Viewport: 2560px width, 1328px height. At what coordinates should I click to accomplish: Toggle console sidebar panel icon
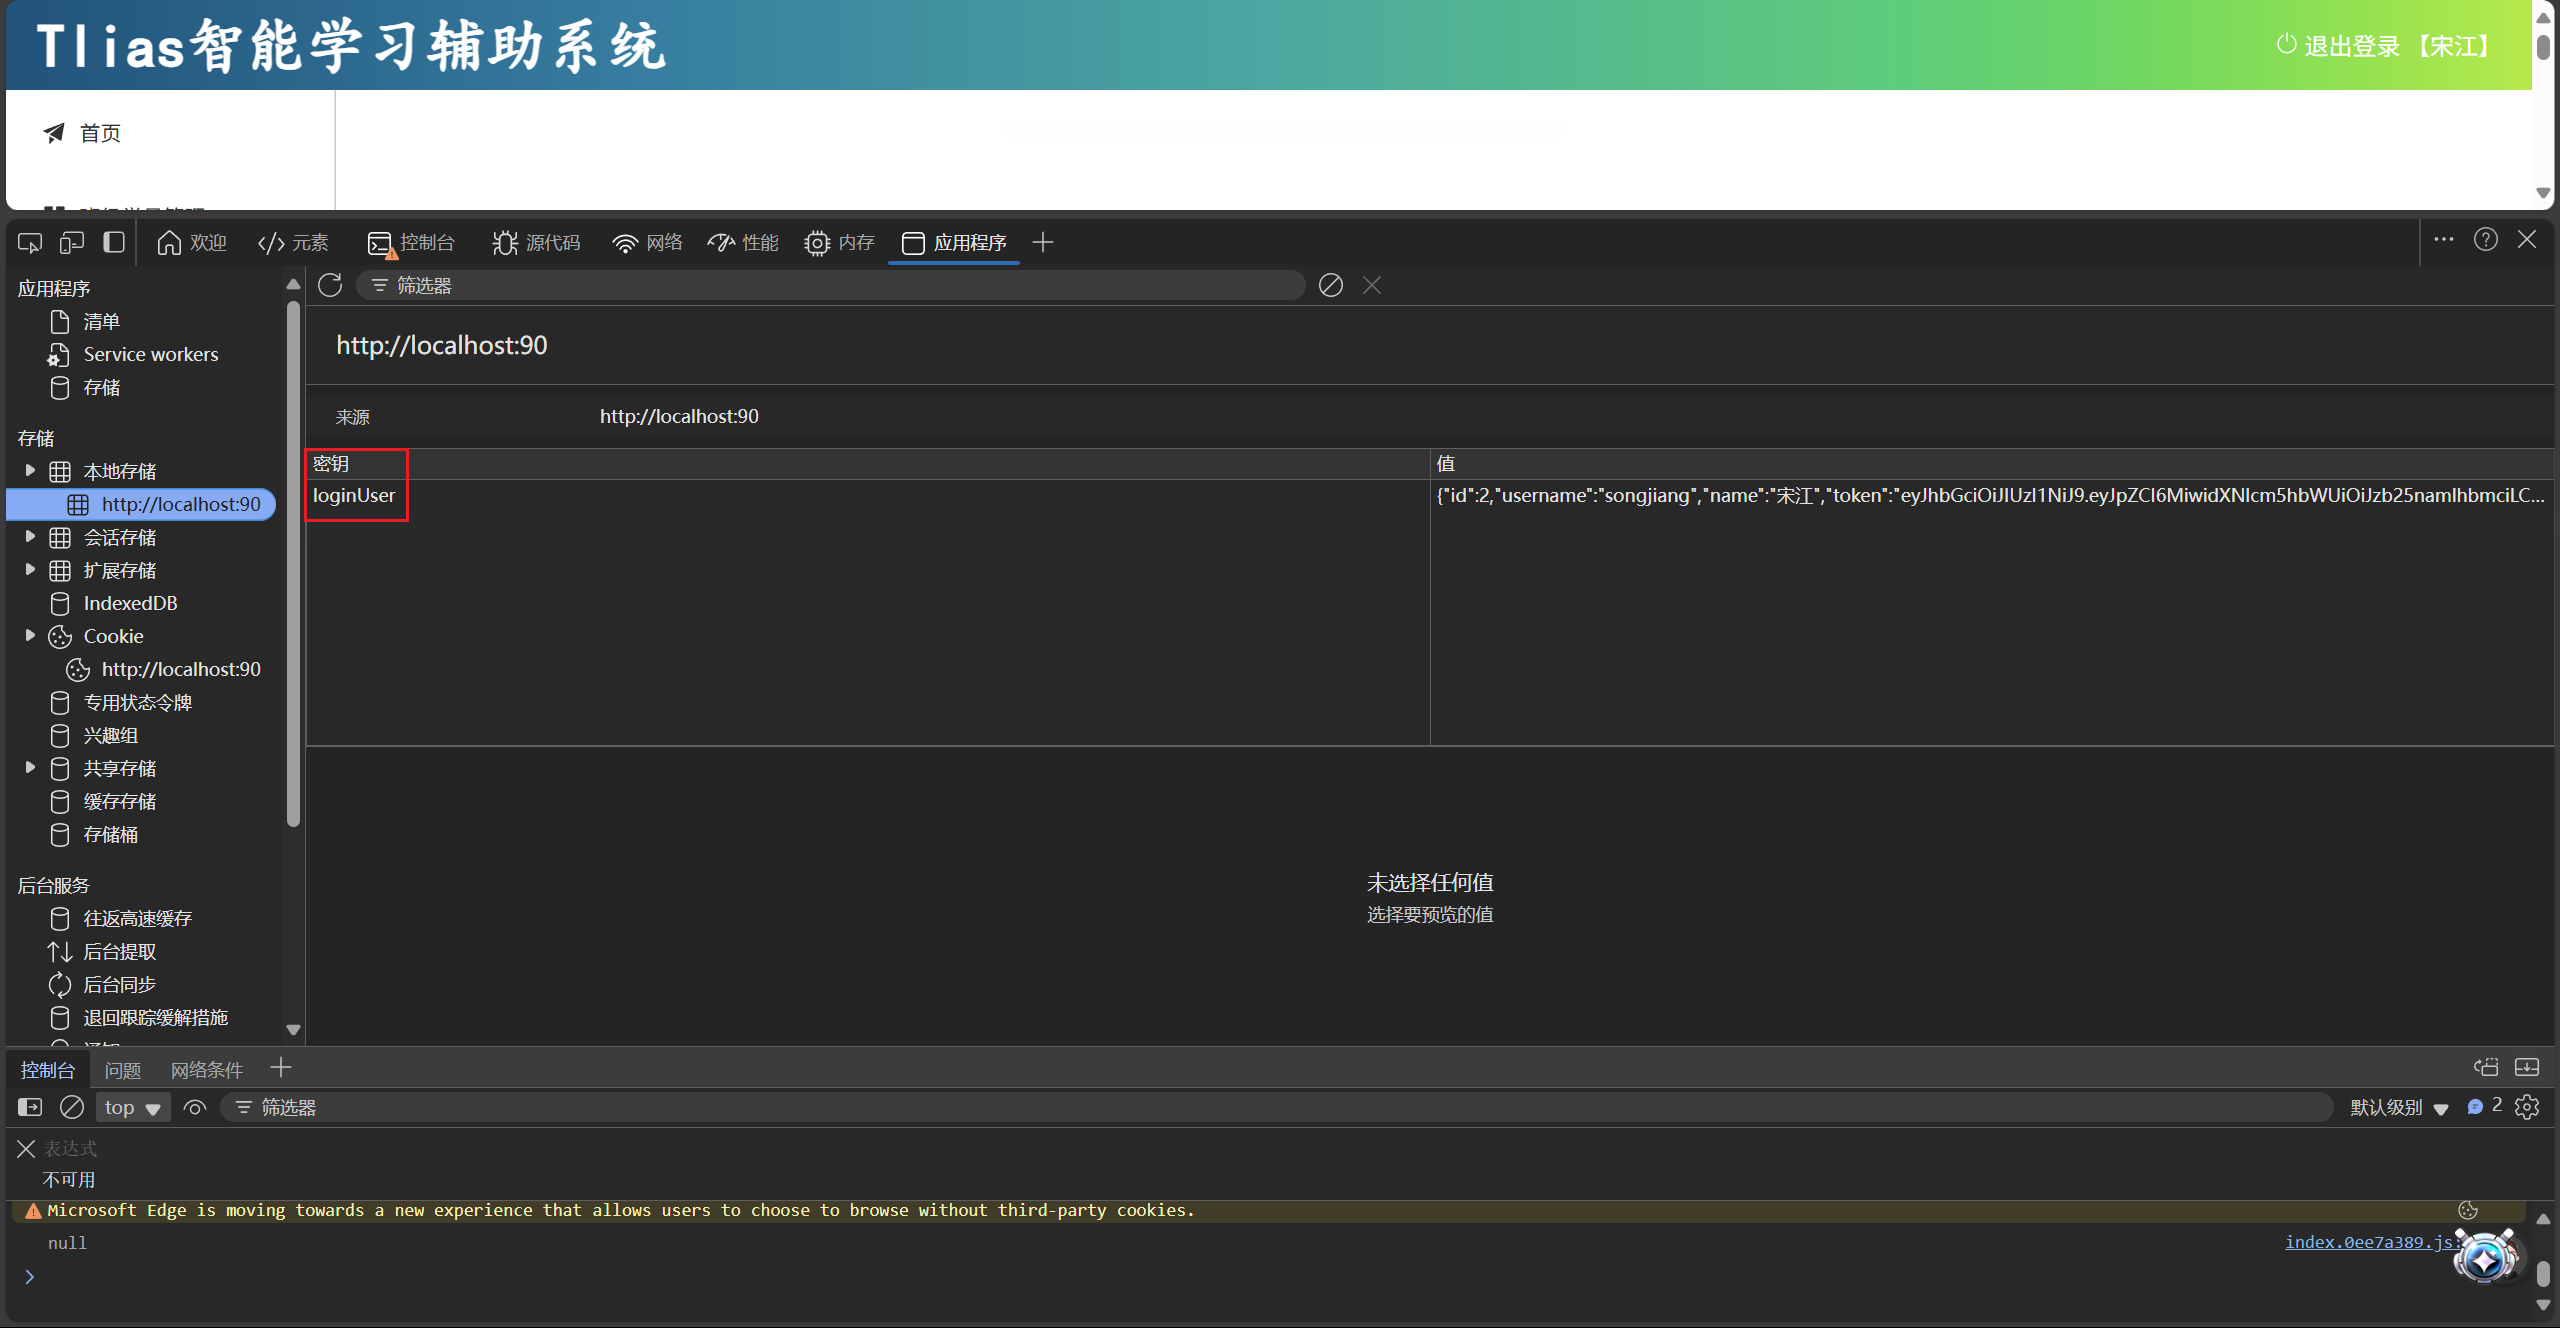pos(30,1107)
